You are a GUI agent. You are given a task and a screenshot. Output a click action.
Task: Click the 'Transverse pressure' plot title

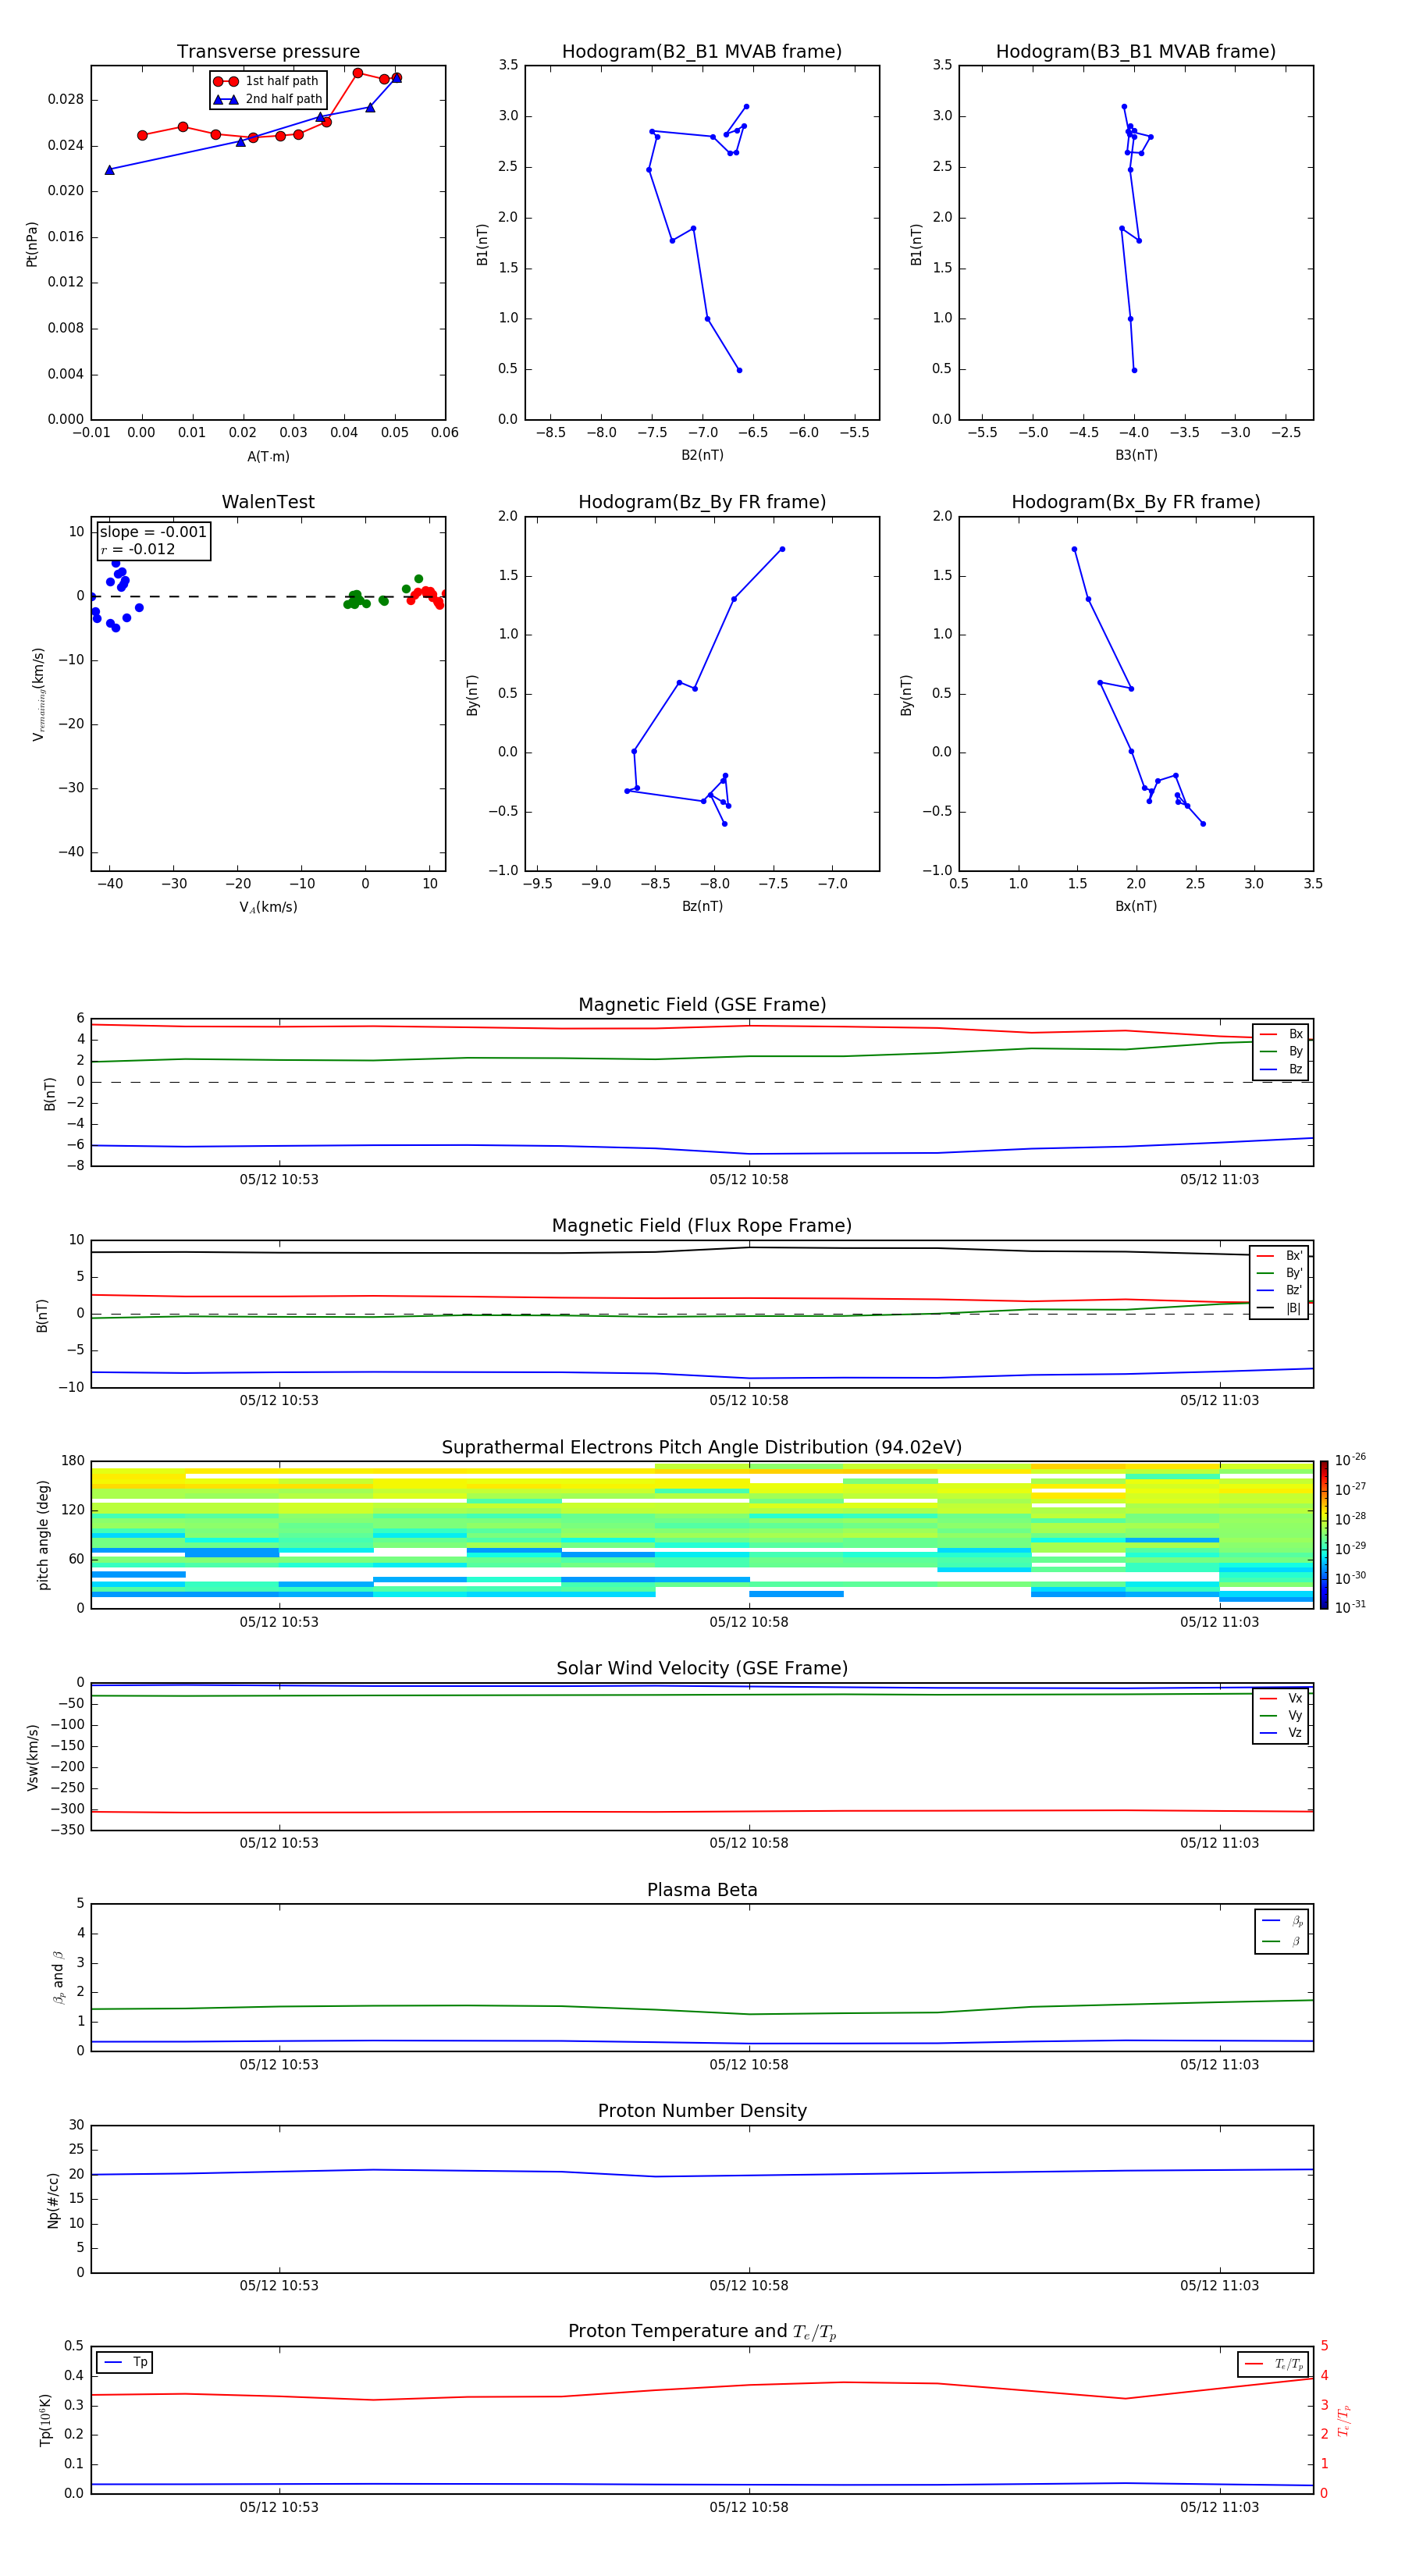(x=268, y=52)
